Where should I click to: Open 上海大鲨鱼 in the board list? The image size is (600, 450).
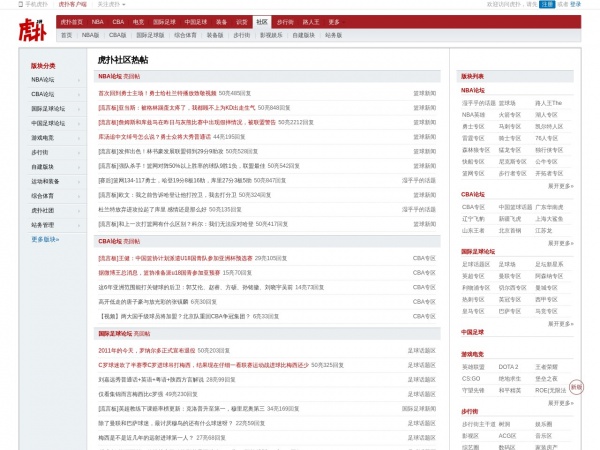pyautogui.click(x=549, y=219)
